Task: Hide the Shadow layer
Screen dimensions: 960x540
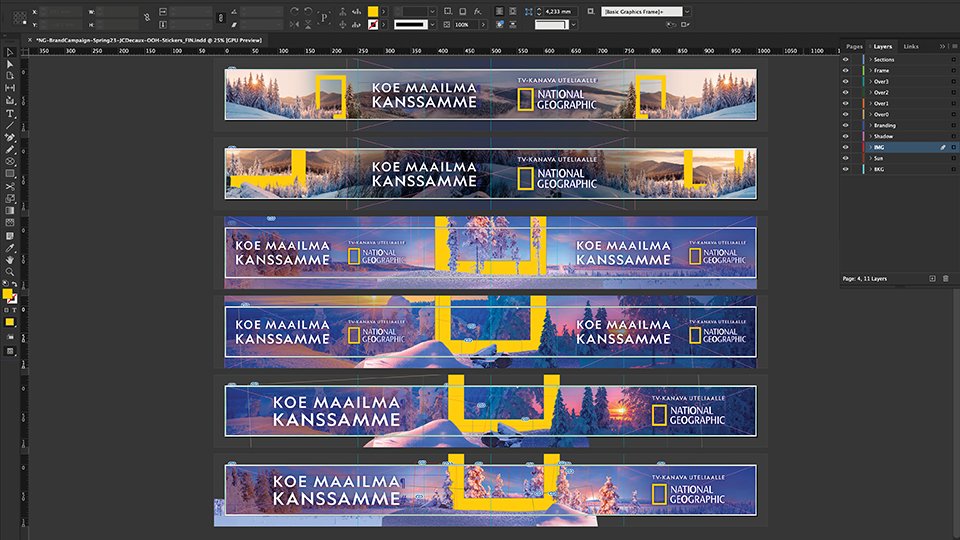Action: point(846,136)
